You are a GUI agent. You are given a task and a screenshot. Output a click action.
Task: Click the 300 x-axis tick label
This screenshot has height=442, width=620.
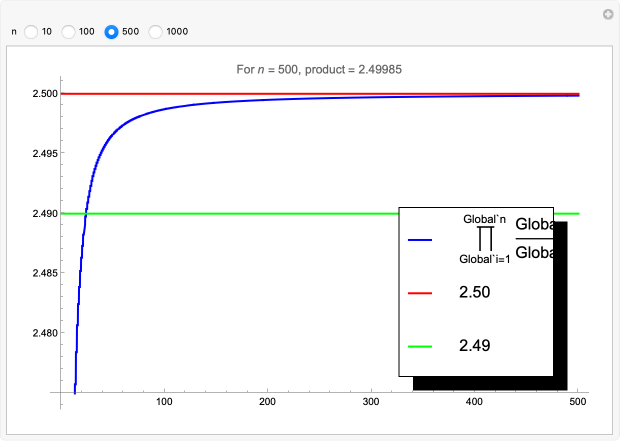[370, 403]
